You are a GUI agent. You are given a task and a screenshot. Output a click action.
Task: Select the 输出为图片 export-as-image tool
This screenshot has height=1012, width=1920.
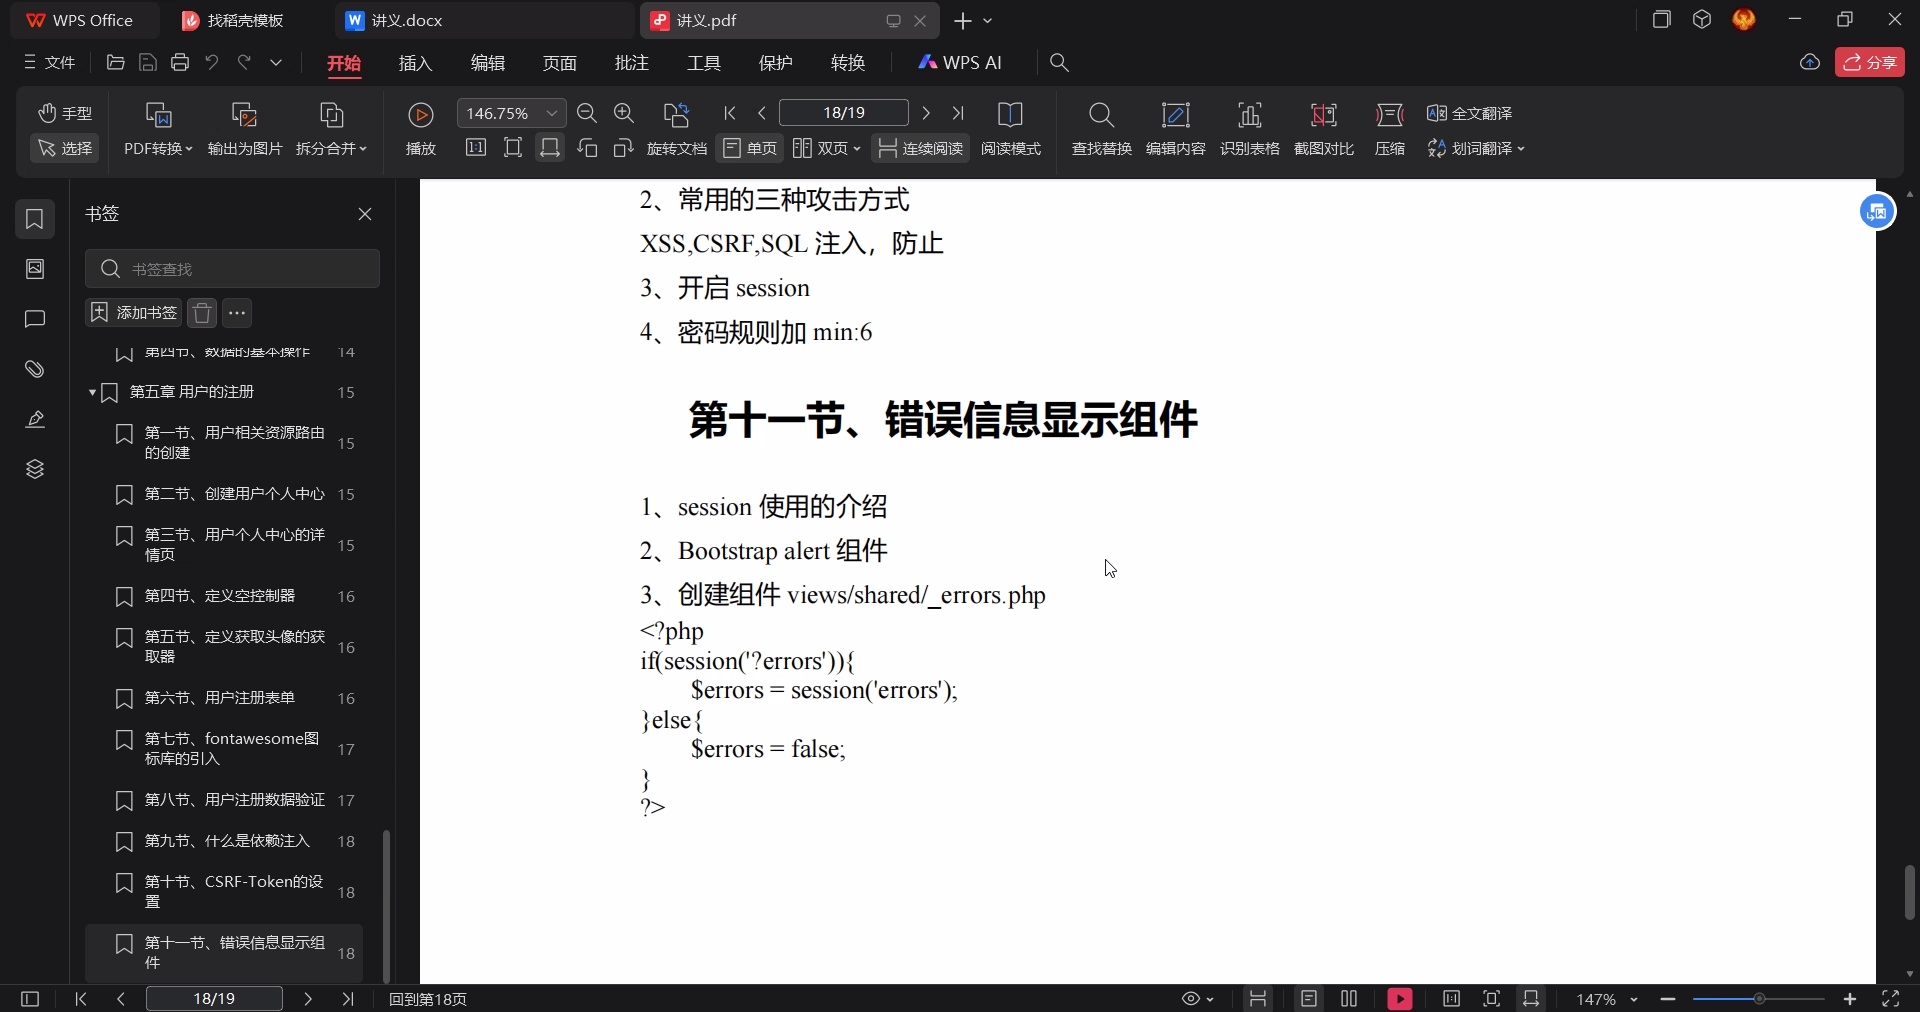[243, 128]
